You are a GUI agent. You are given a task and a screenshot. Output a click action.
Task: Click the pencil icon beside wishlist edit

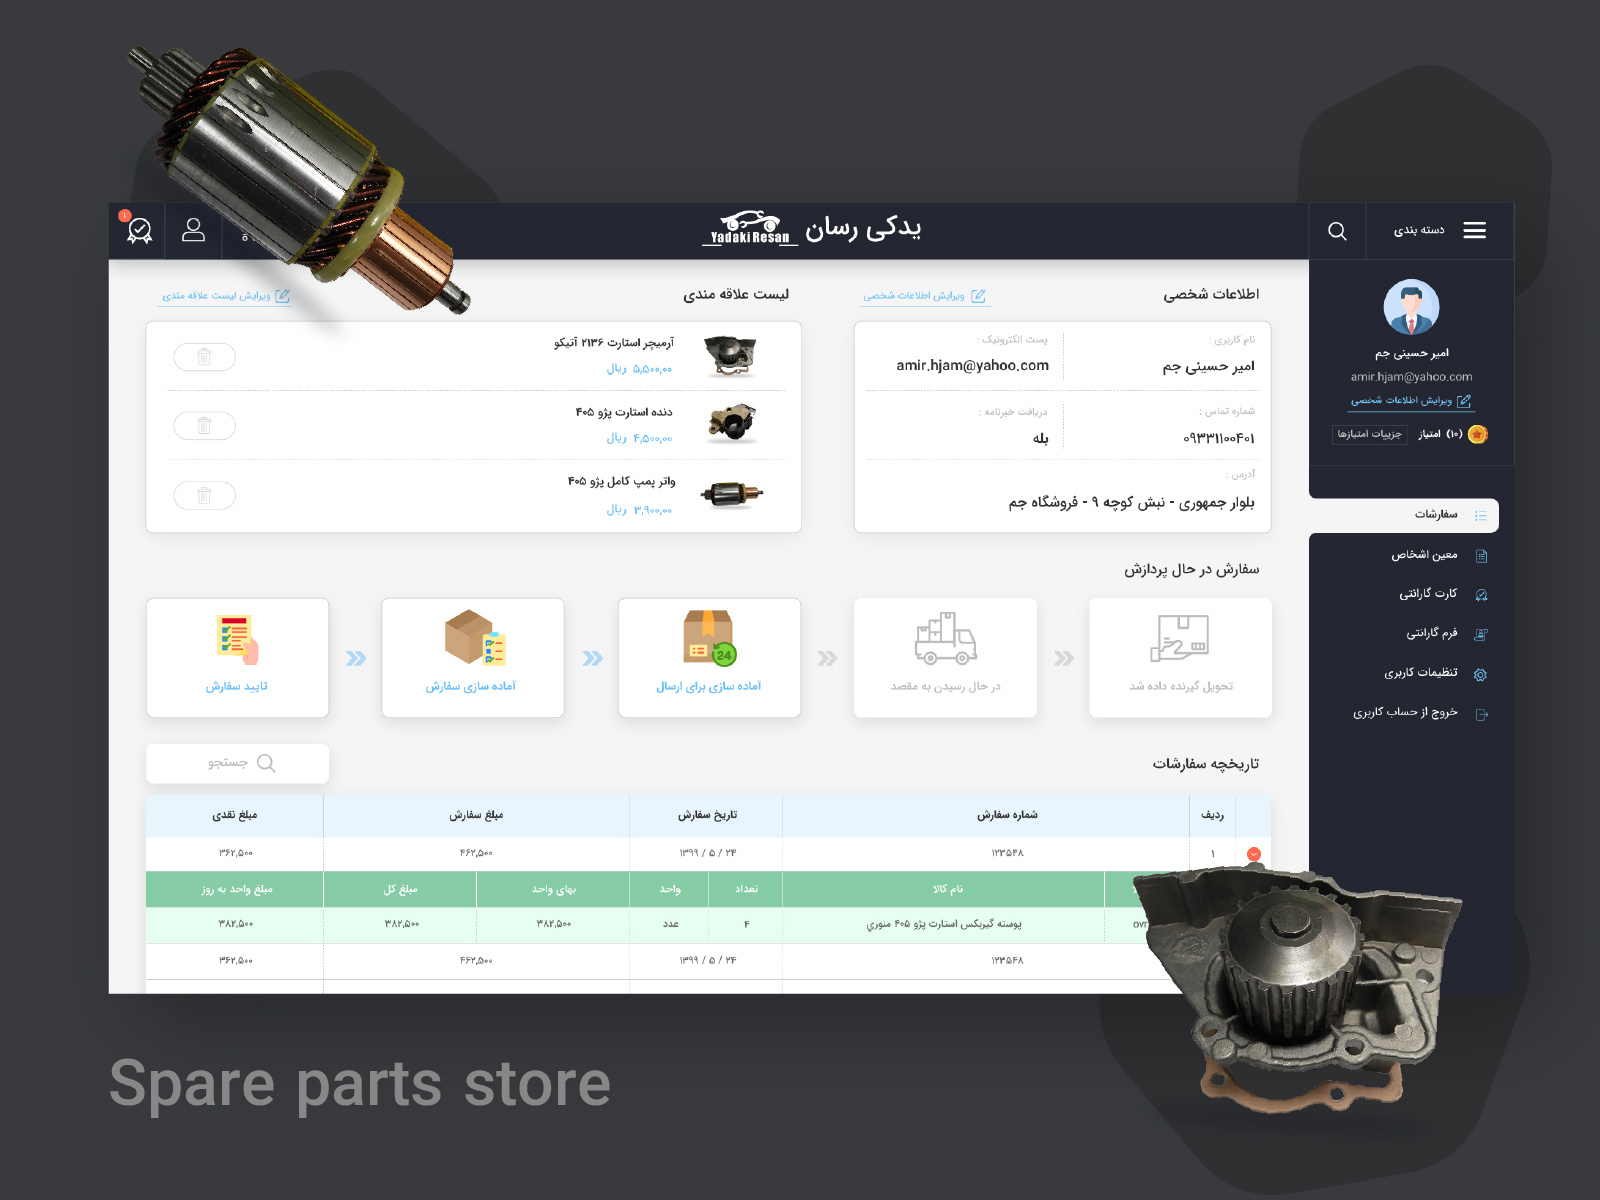(x=282, y=296)
